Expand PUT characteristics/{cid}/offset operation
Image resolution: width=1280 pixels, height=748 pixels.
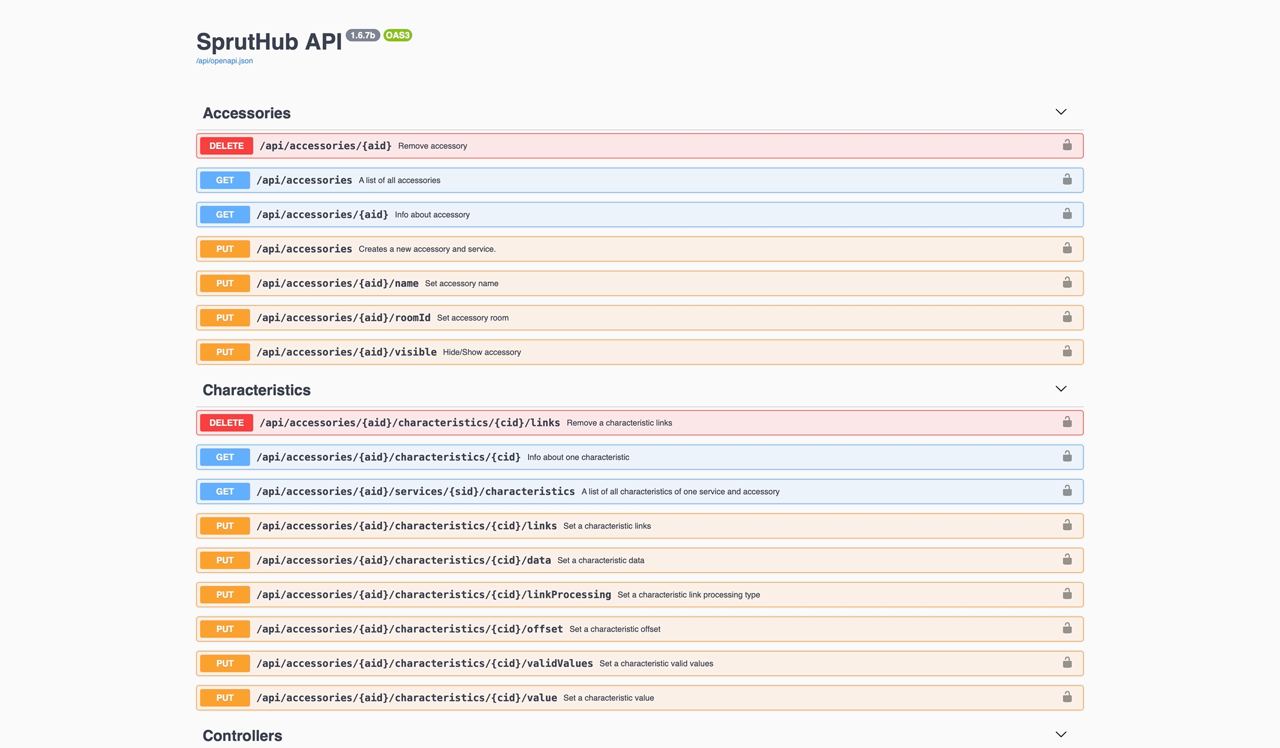(640, 629)
